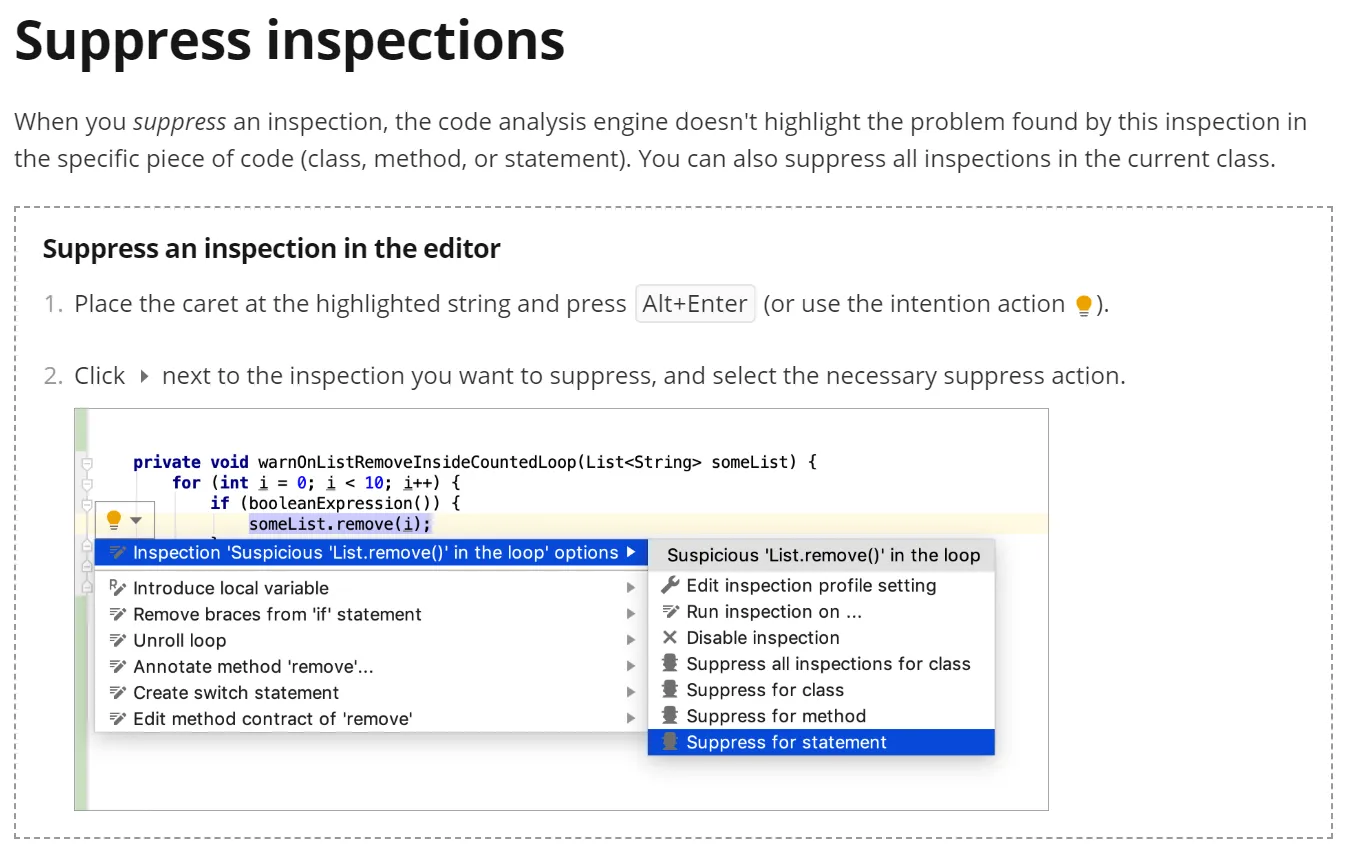Click the pencil icon next to Run inspection on
Viewport: 1345px width, 846px height.
point(670,611)
